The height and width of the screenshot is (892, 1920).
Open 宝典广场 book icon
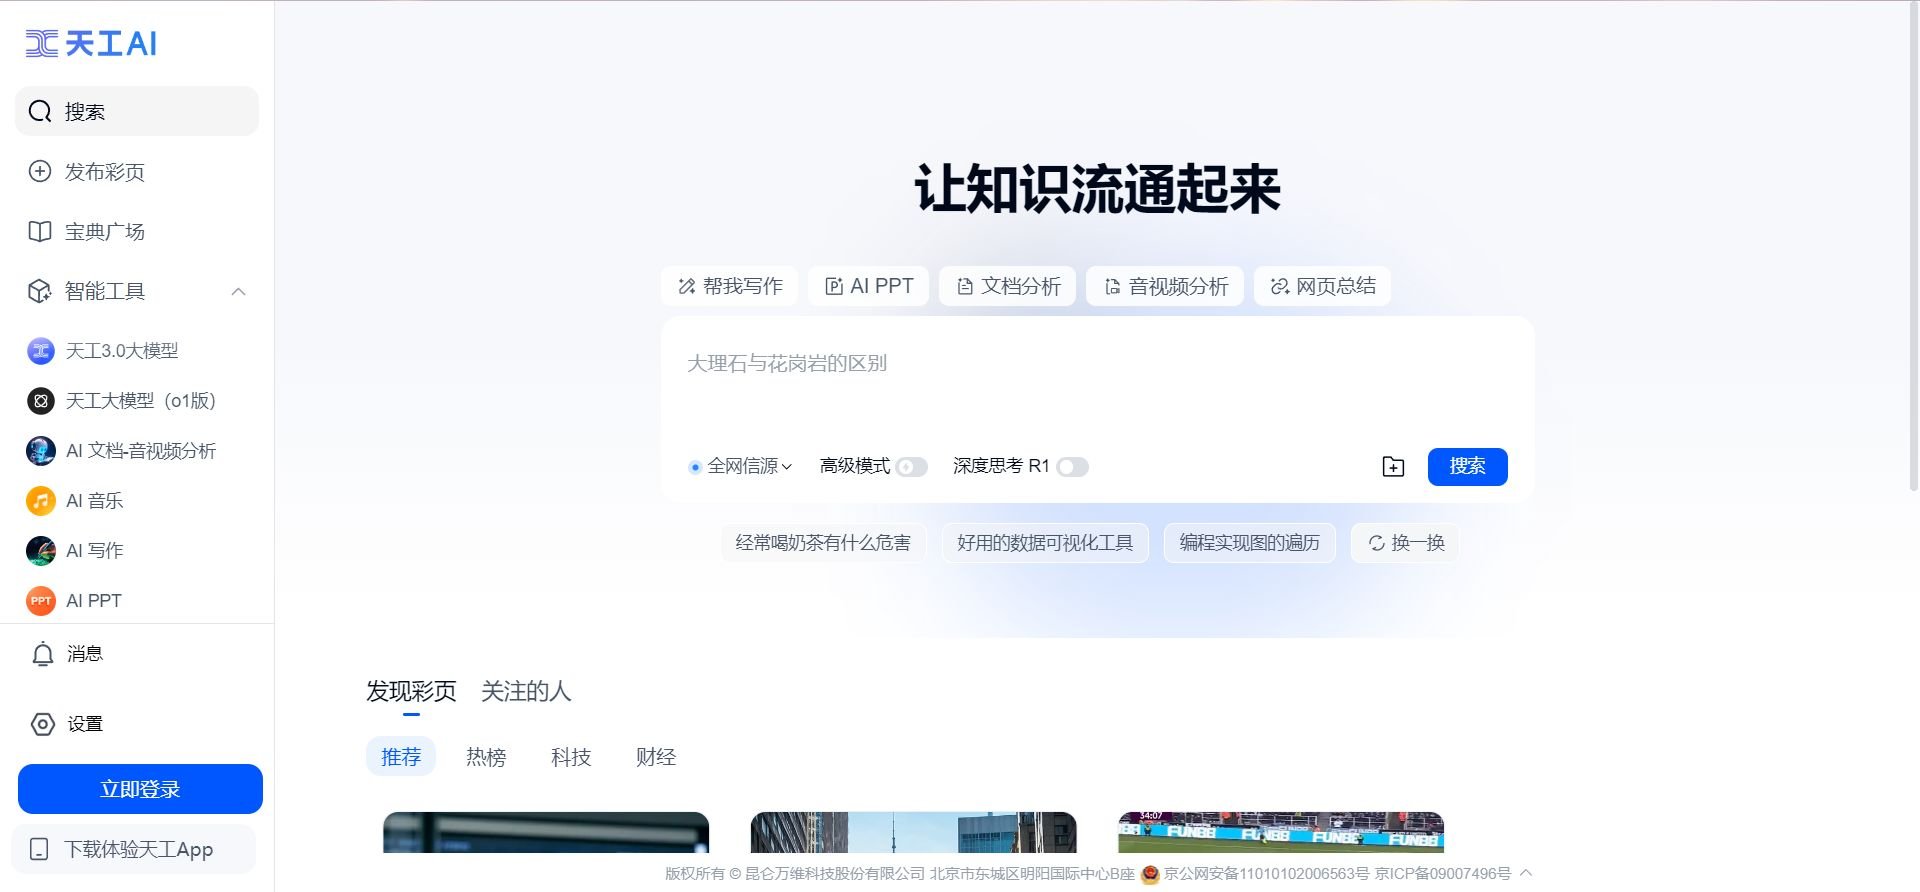40,232
